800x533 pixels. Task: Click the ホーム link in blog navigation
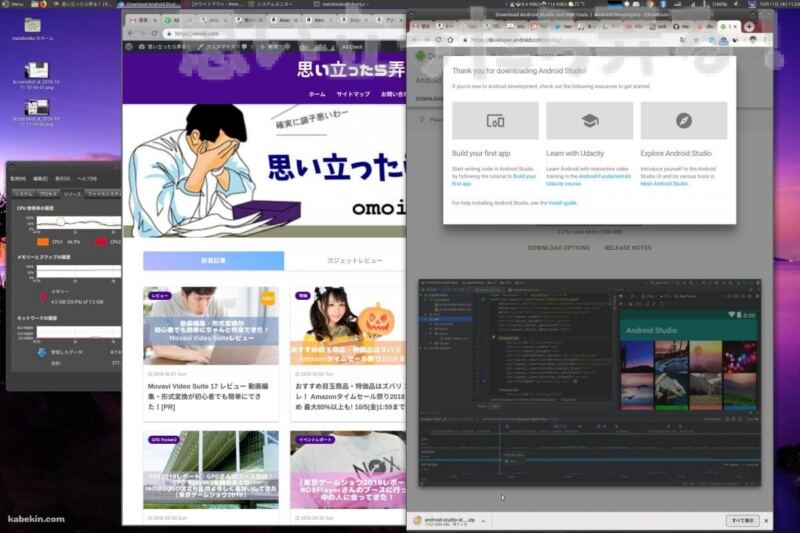pyautogui.click(x=317, y=94)
